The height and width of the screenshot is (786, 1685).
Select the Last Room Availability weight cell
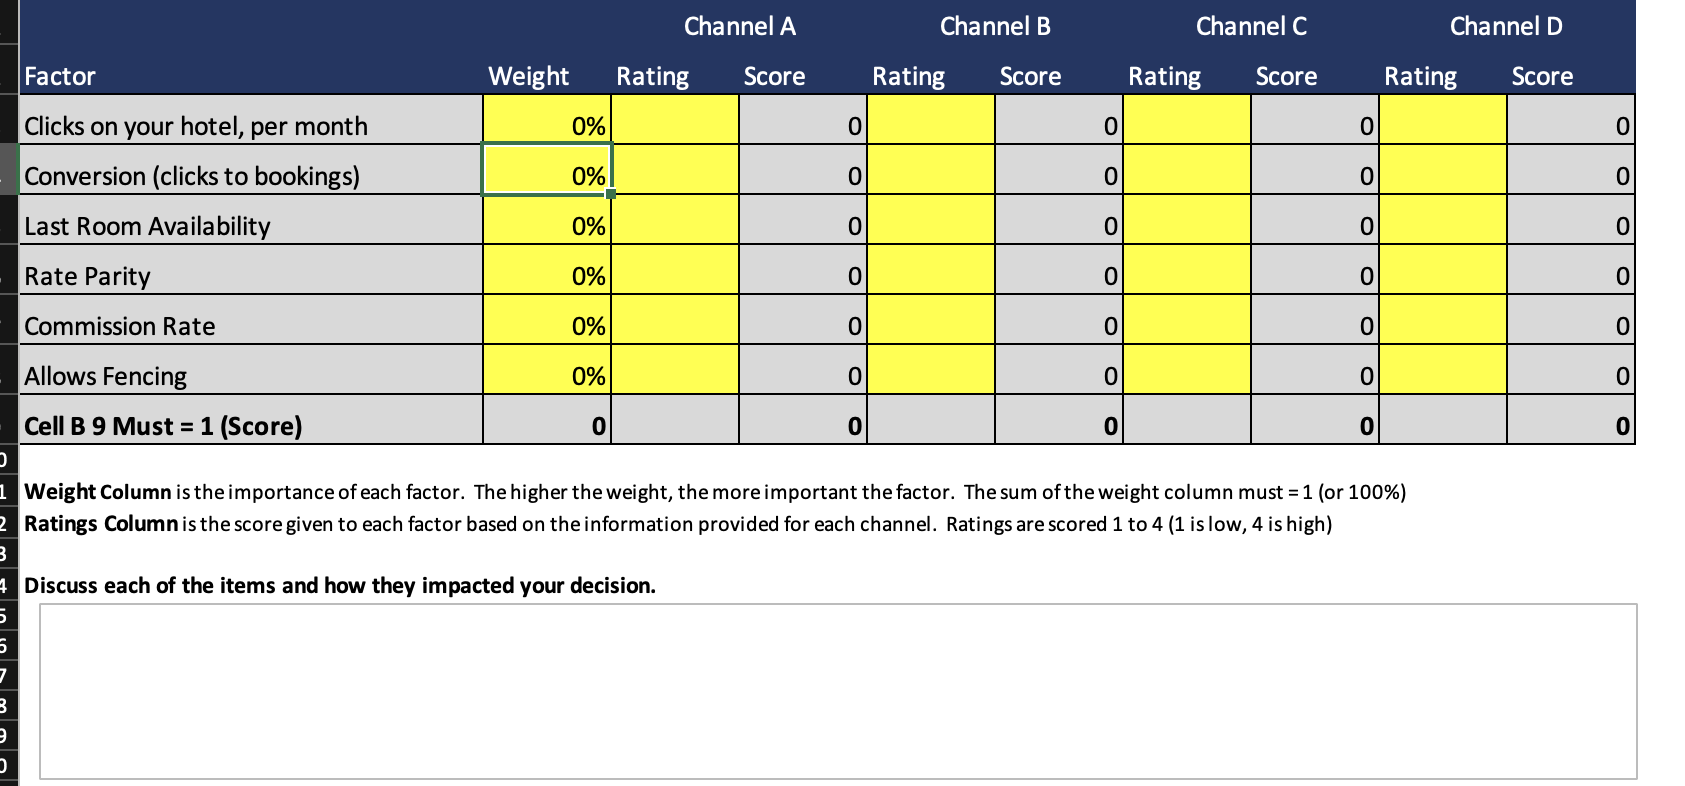coord(546,226)
